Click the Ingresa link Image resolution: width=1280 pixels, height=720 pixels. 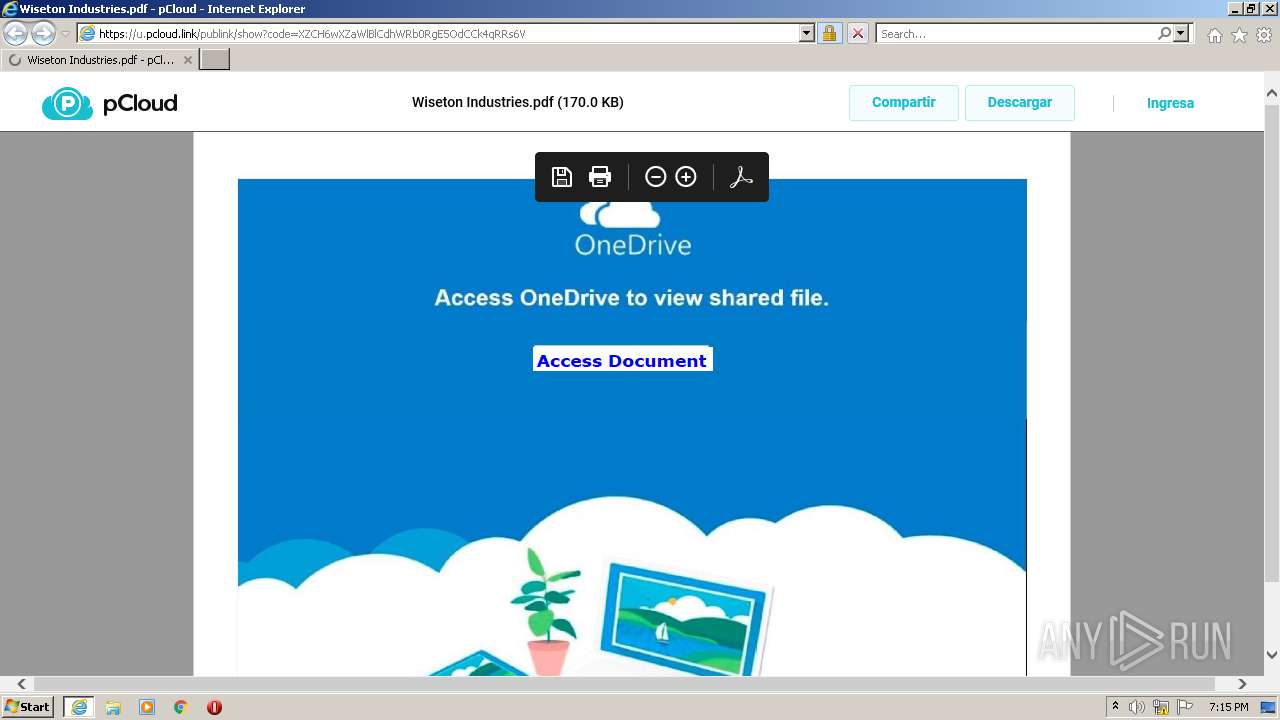coord(1170,103)
